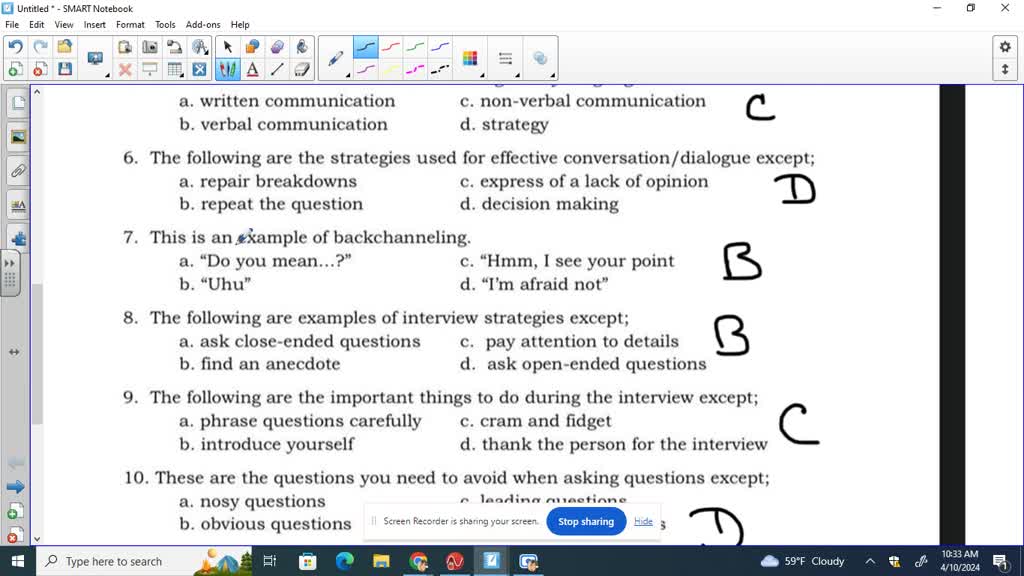The width and height of the screenshot is (1024, 576).
Task: Hide the screen recorder sharing banner
Action: click(x=643, y=521)
